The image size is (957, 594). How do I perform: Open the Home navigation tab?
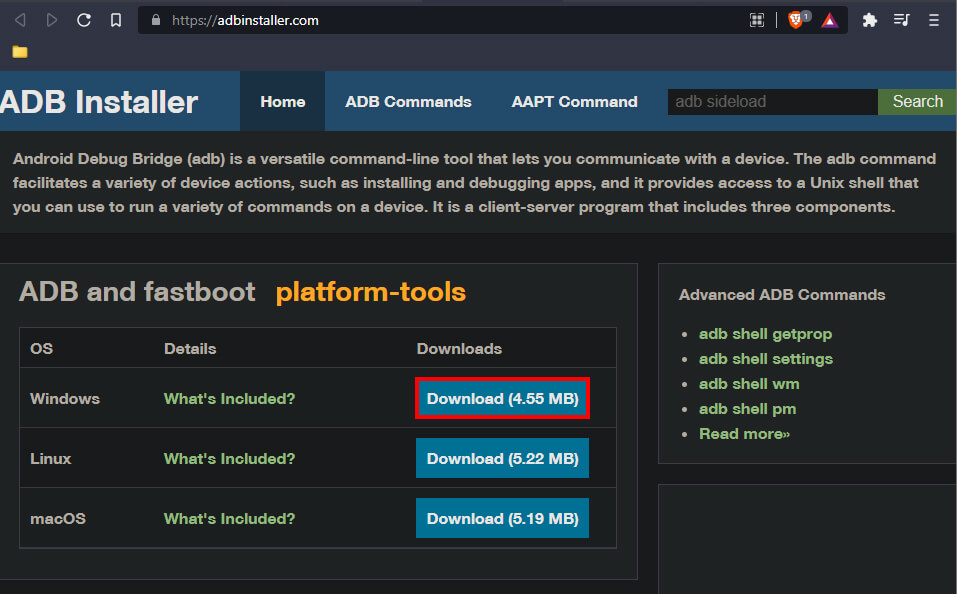(283, 101)
